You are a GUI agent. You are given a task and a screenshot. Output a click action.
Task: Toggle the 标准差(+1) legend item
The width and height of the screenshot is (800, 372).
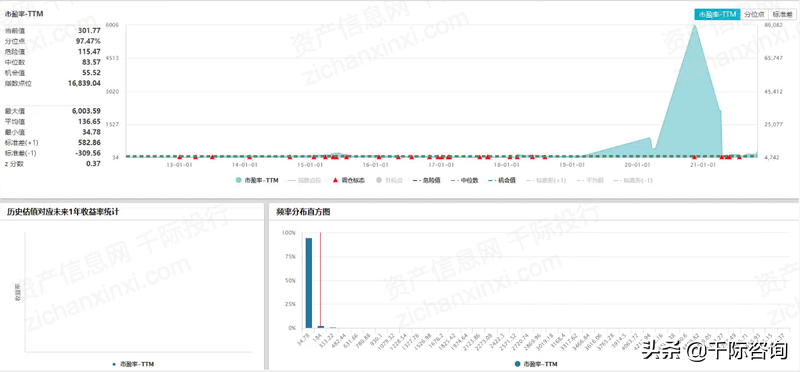pos(546,181)
